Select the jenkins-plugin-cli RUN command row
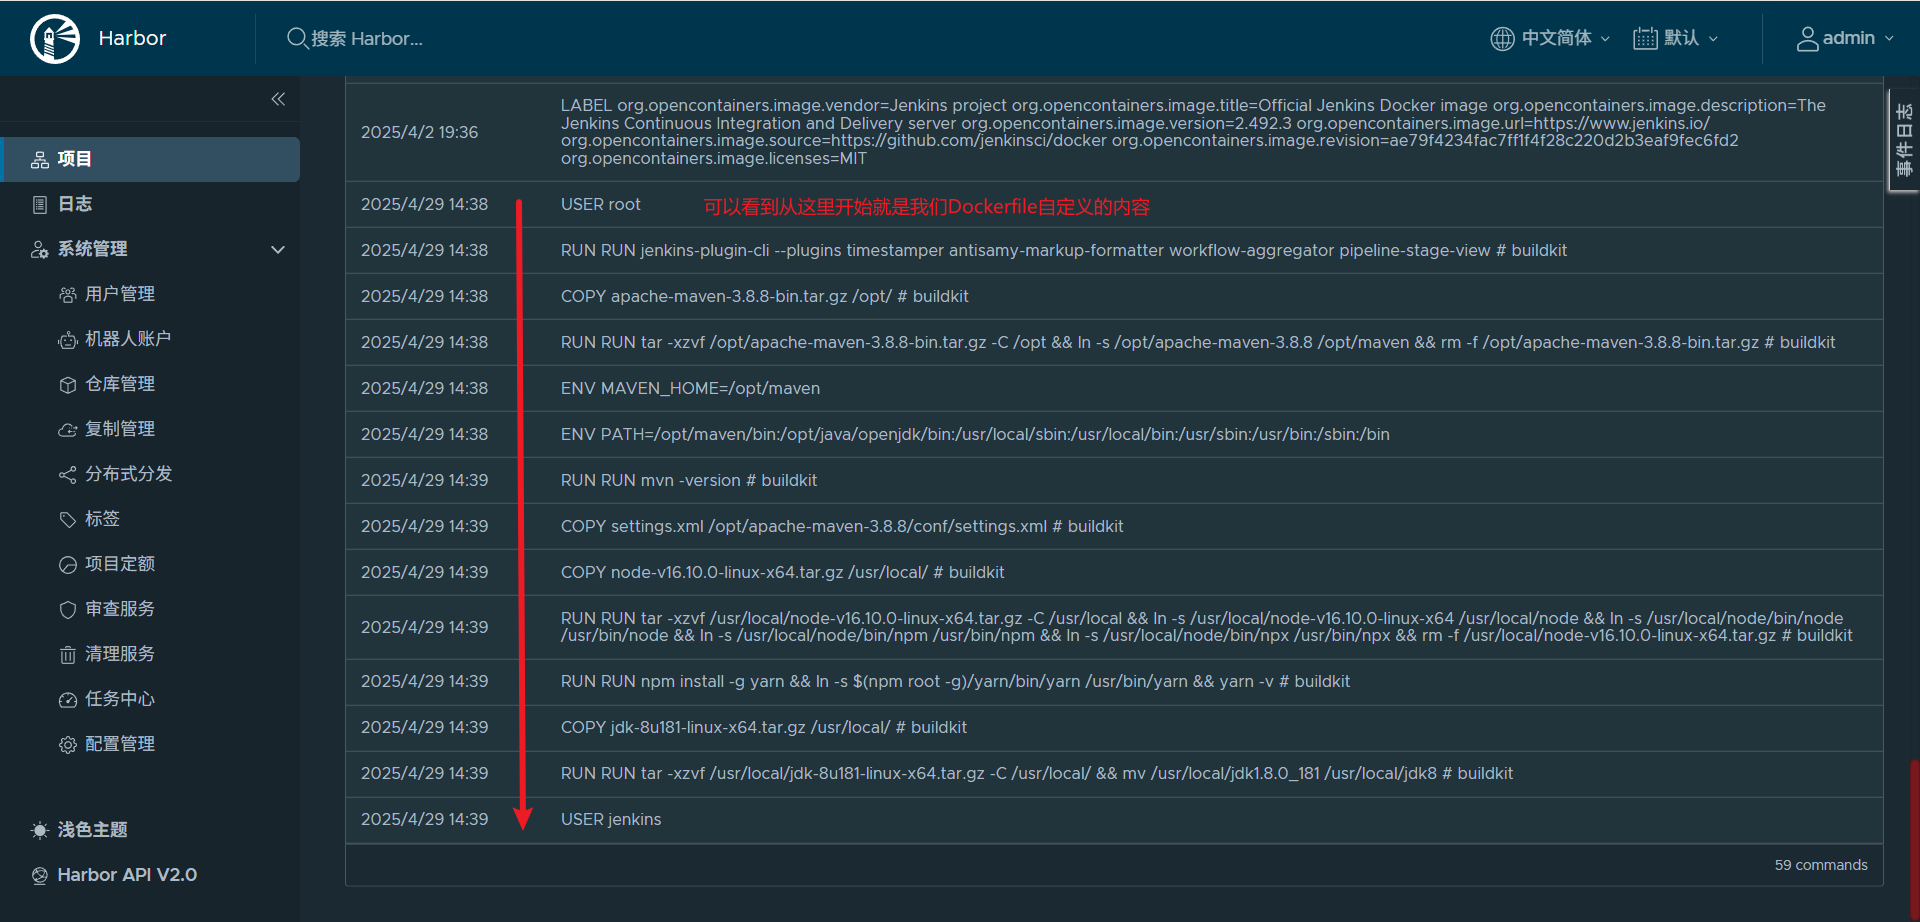Image resolution: width=1920 pixels, height=922 pixels. (1114, 250)
